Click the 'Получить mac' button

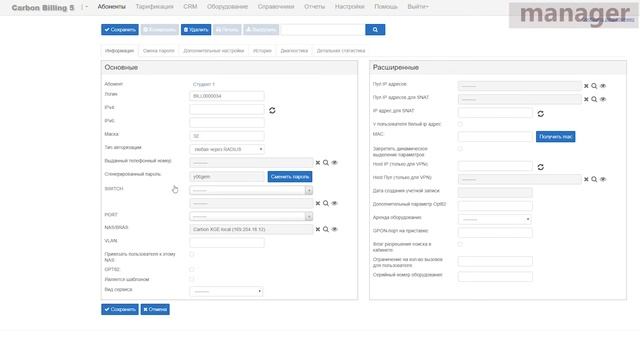click(556, 137)
